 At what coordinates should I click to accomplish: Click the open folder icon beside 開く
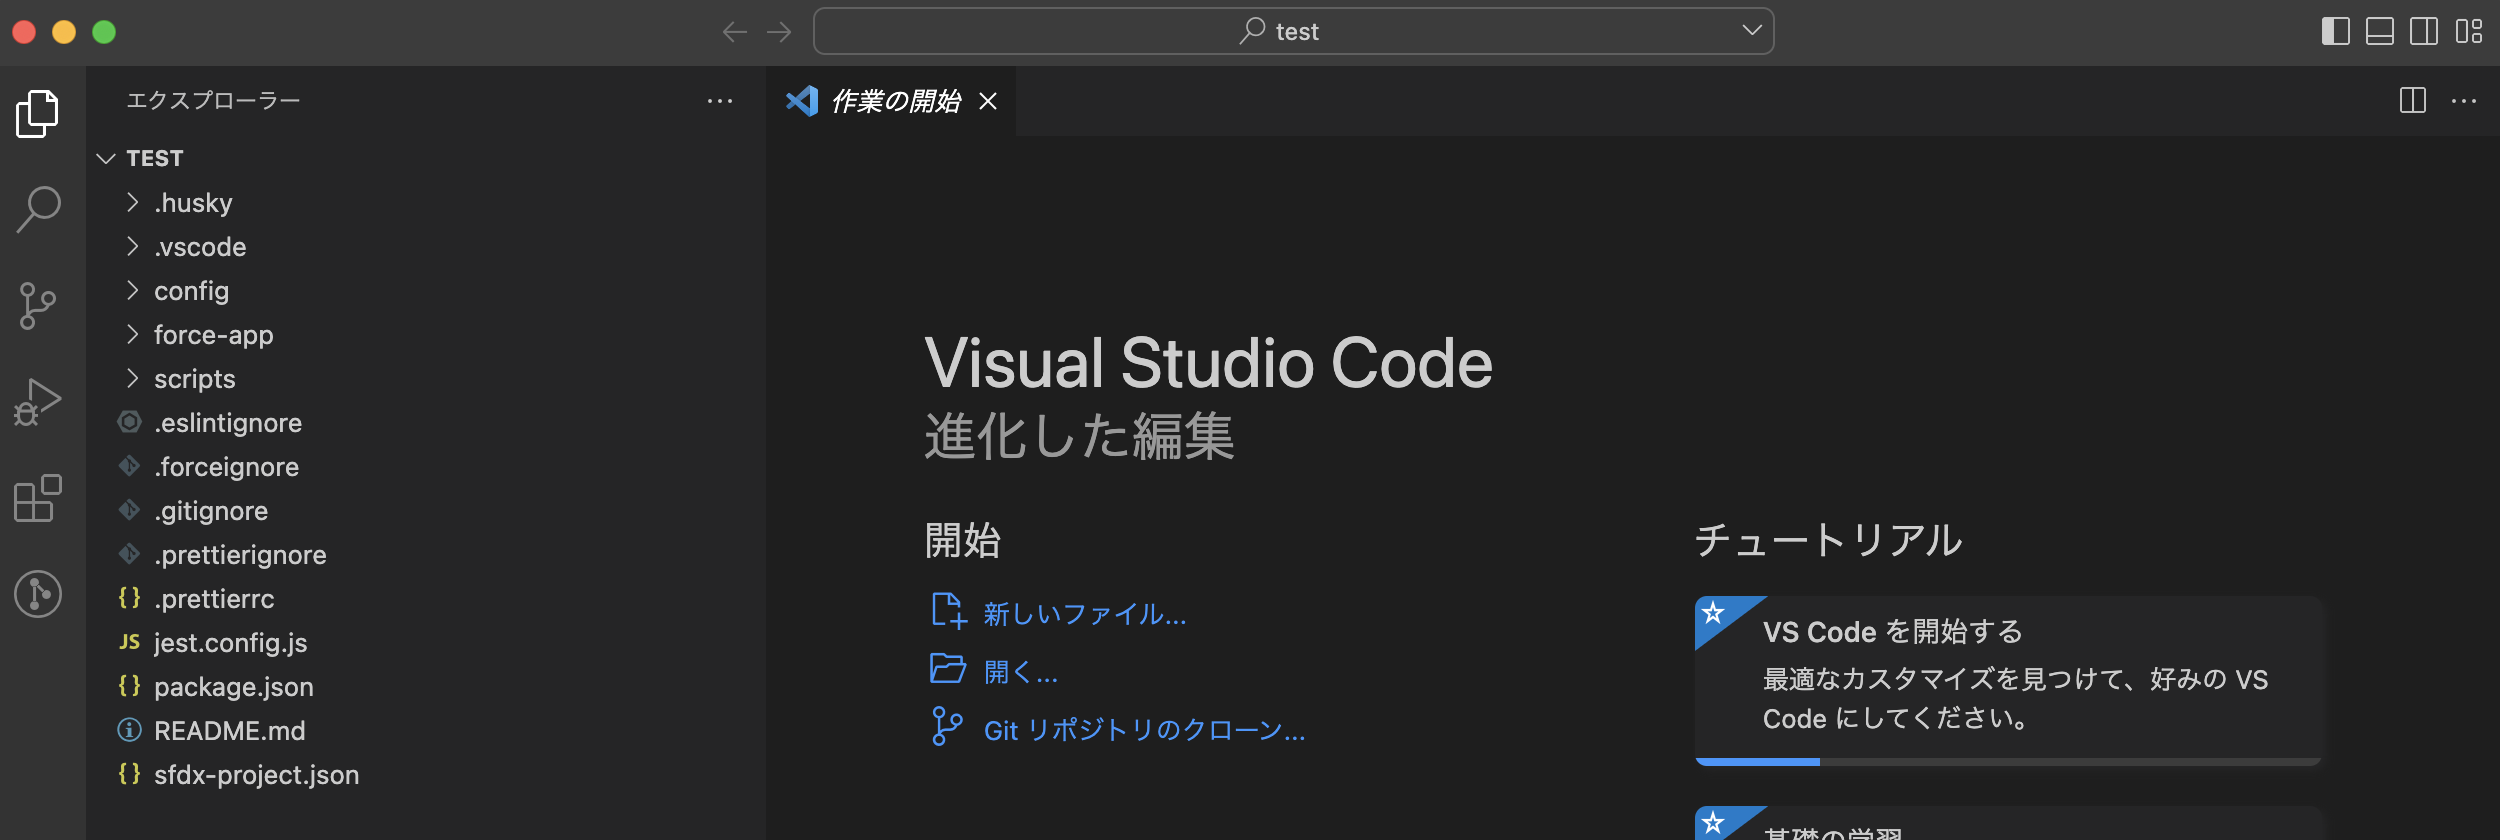pyautogui.click(x=948, y=668)
